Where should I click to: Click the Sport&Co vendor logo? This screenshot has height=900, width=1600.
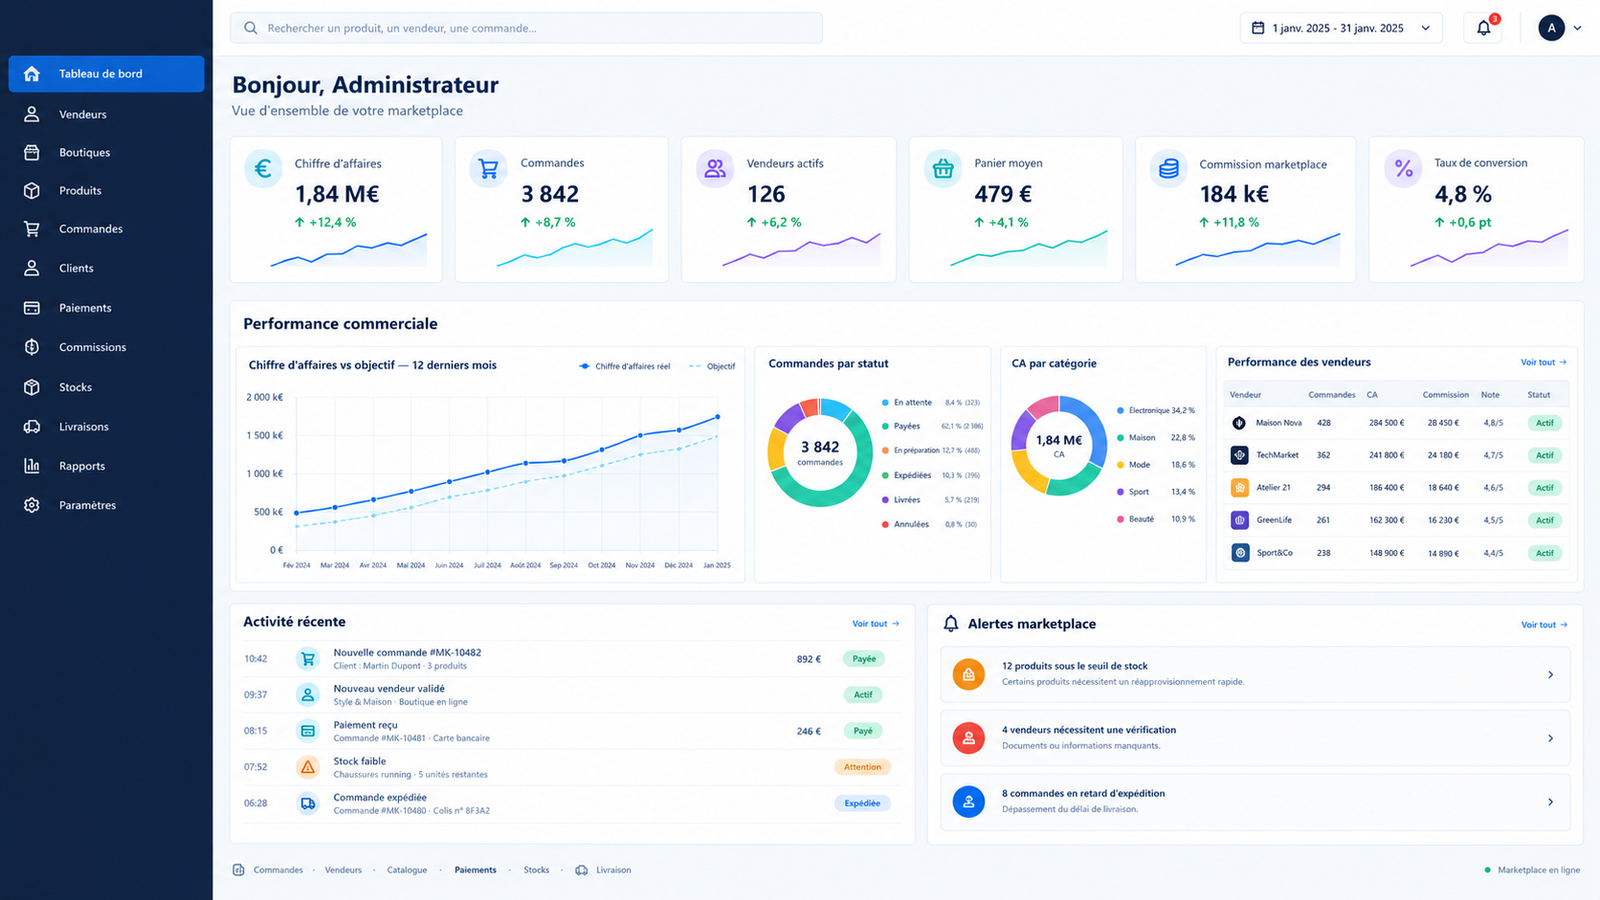[x=1240, y=552]
